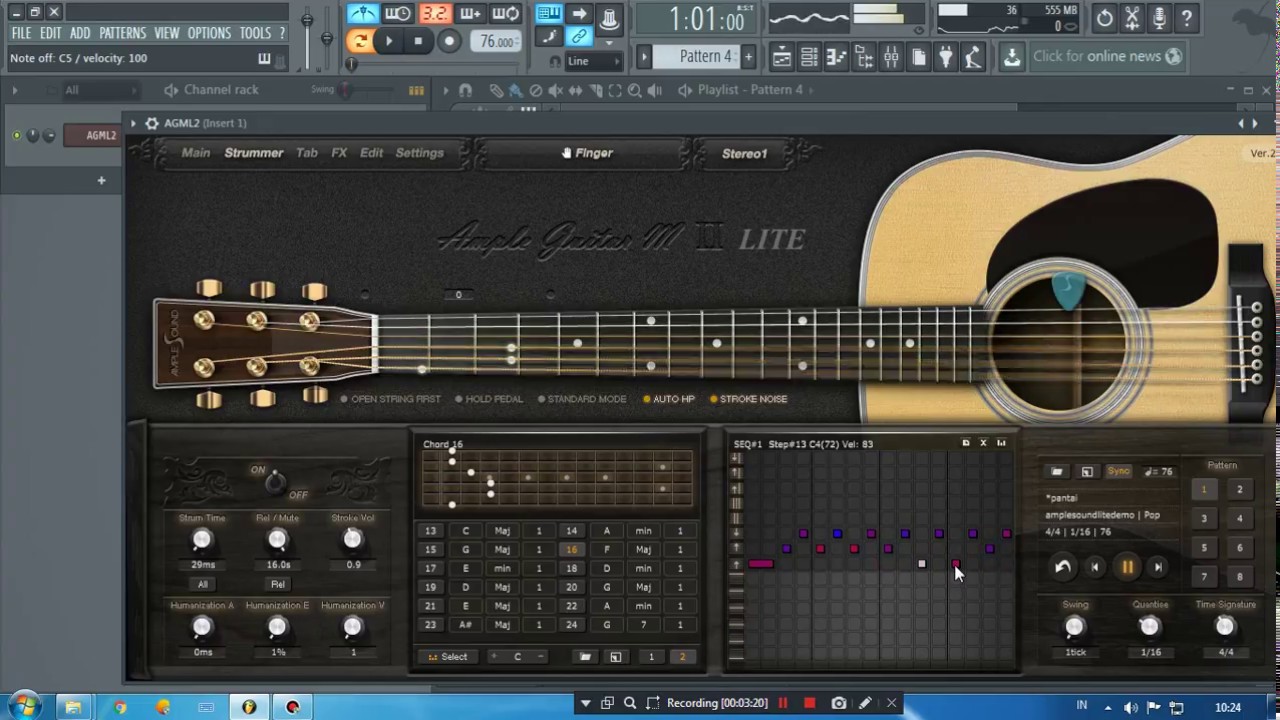Click the Rel button under Rel / Mute
The image size is (1280, 720).
278,584
